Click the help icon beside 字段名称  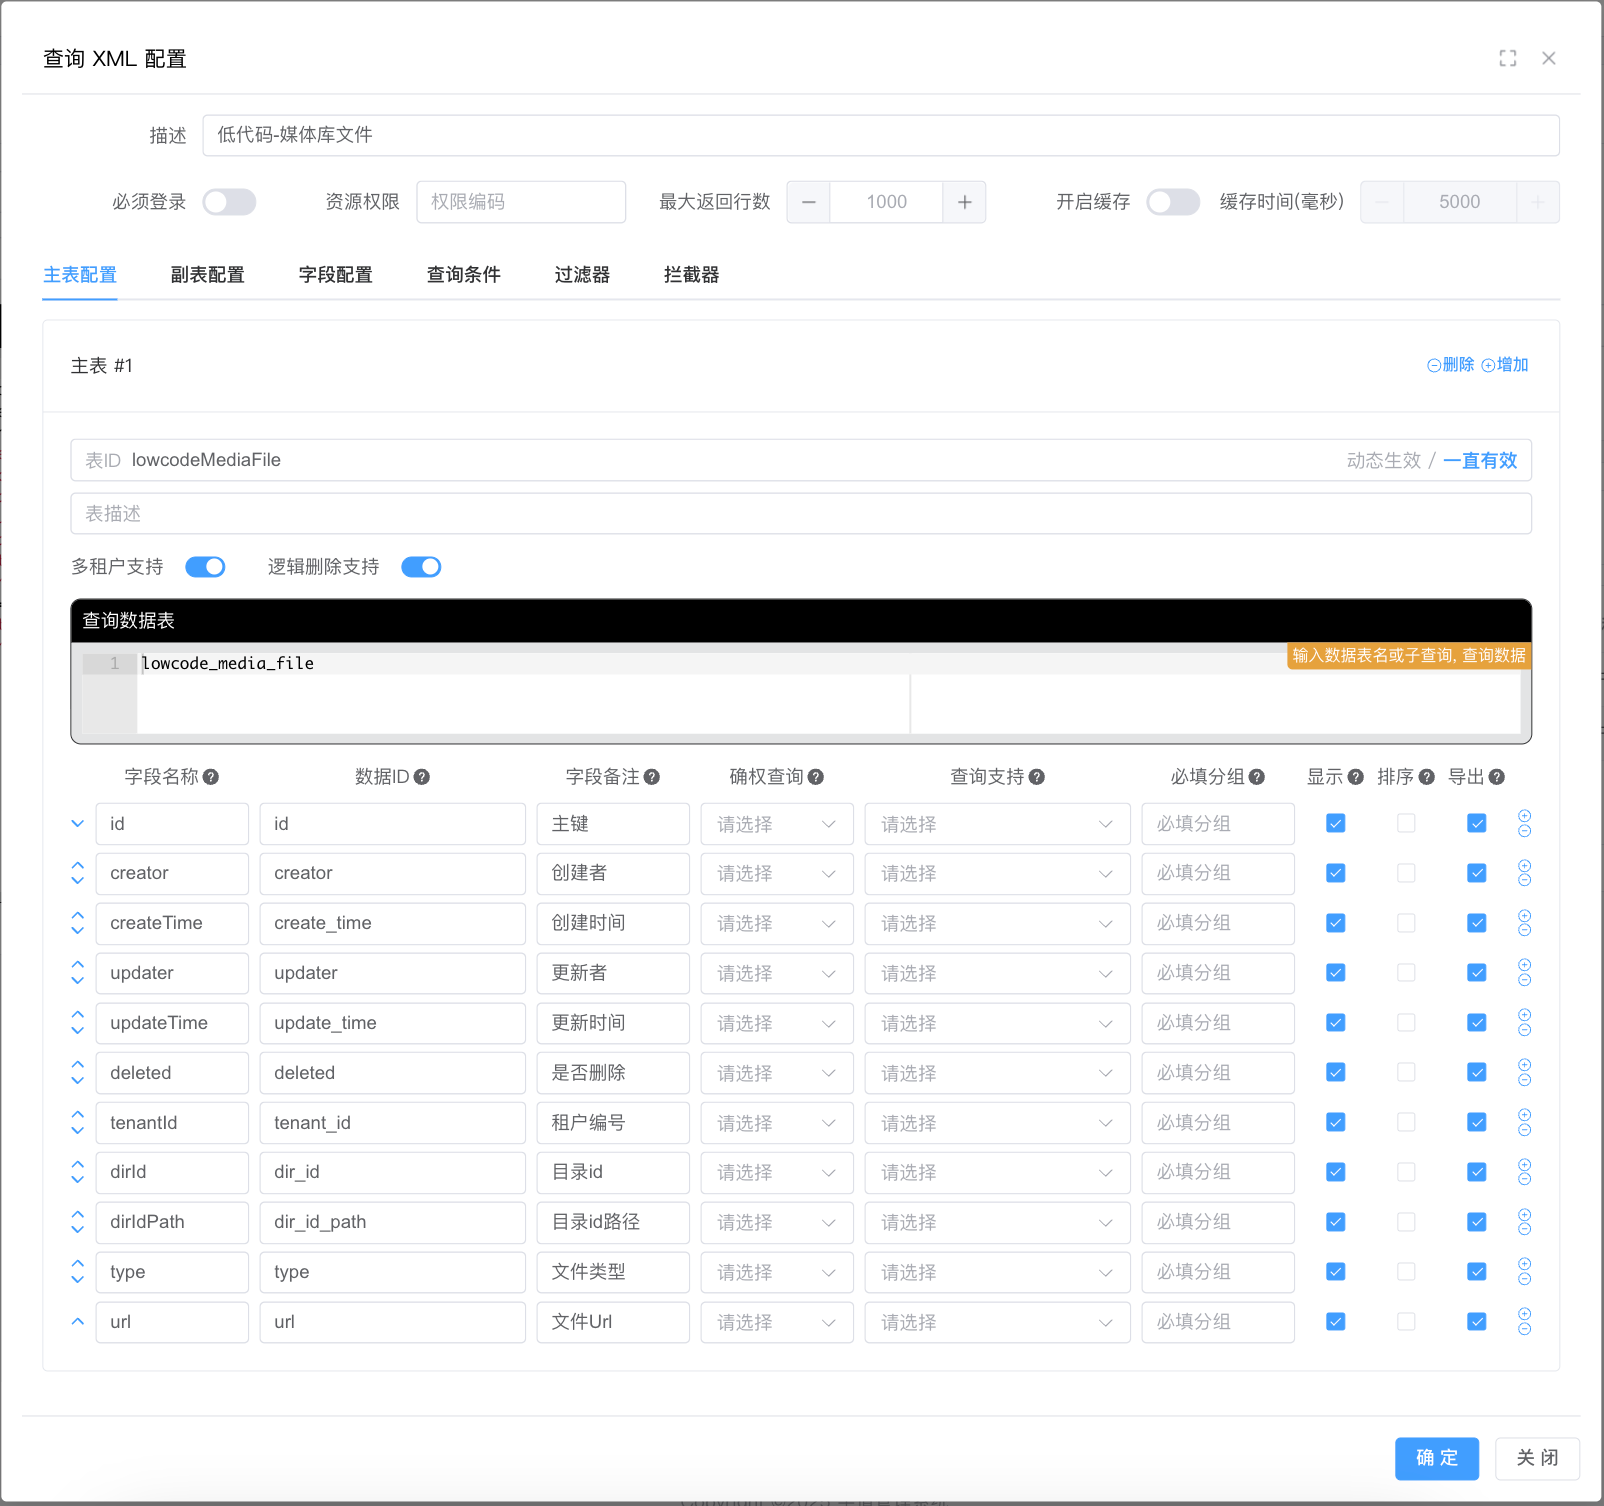click(211, 777)
